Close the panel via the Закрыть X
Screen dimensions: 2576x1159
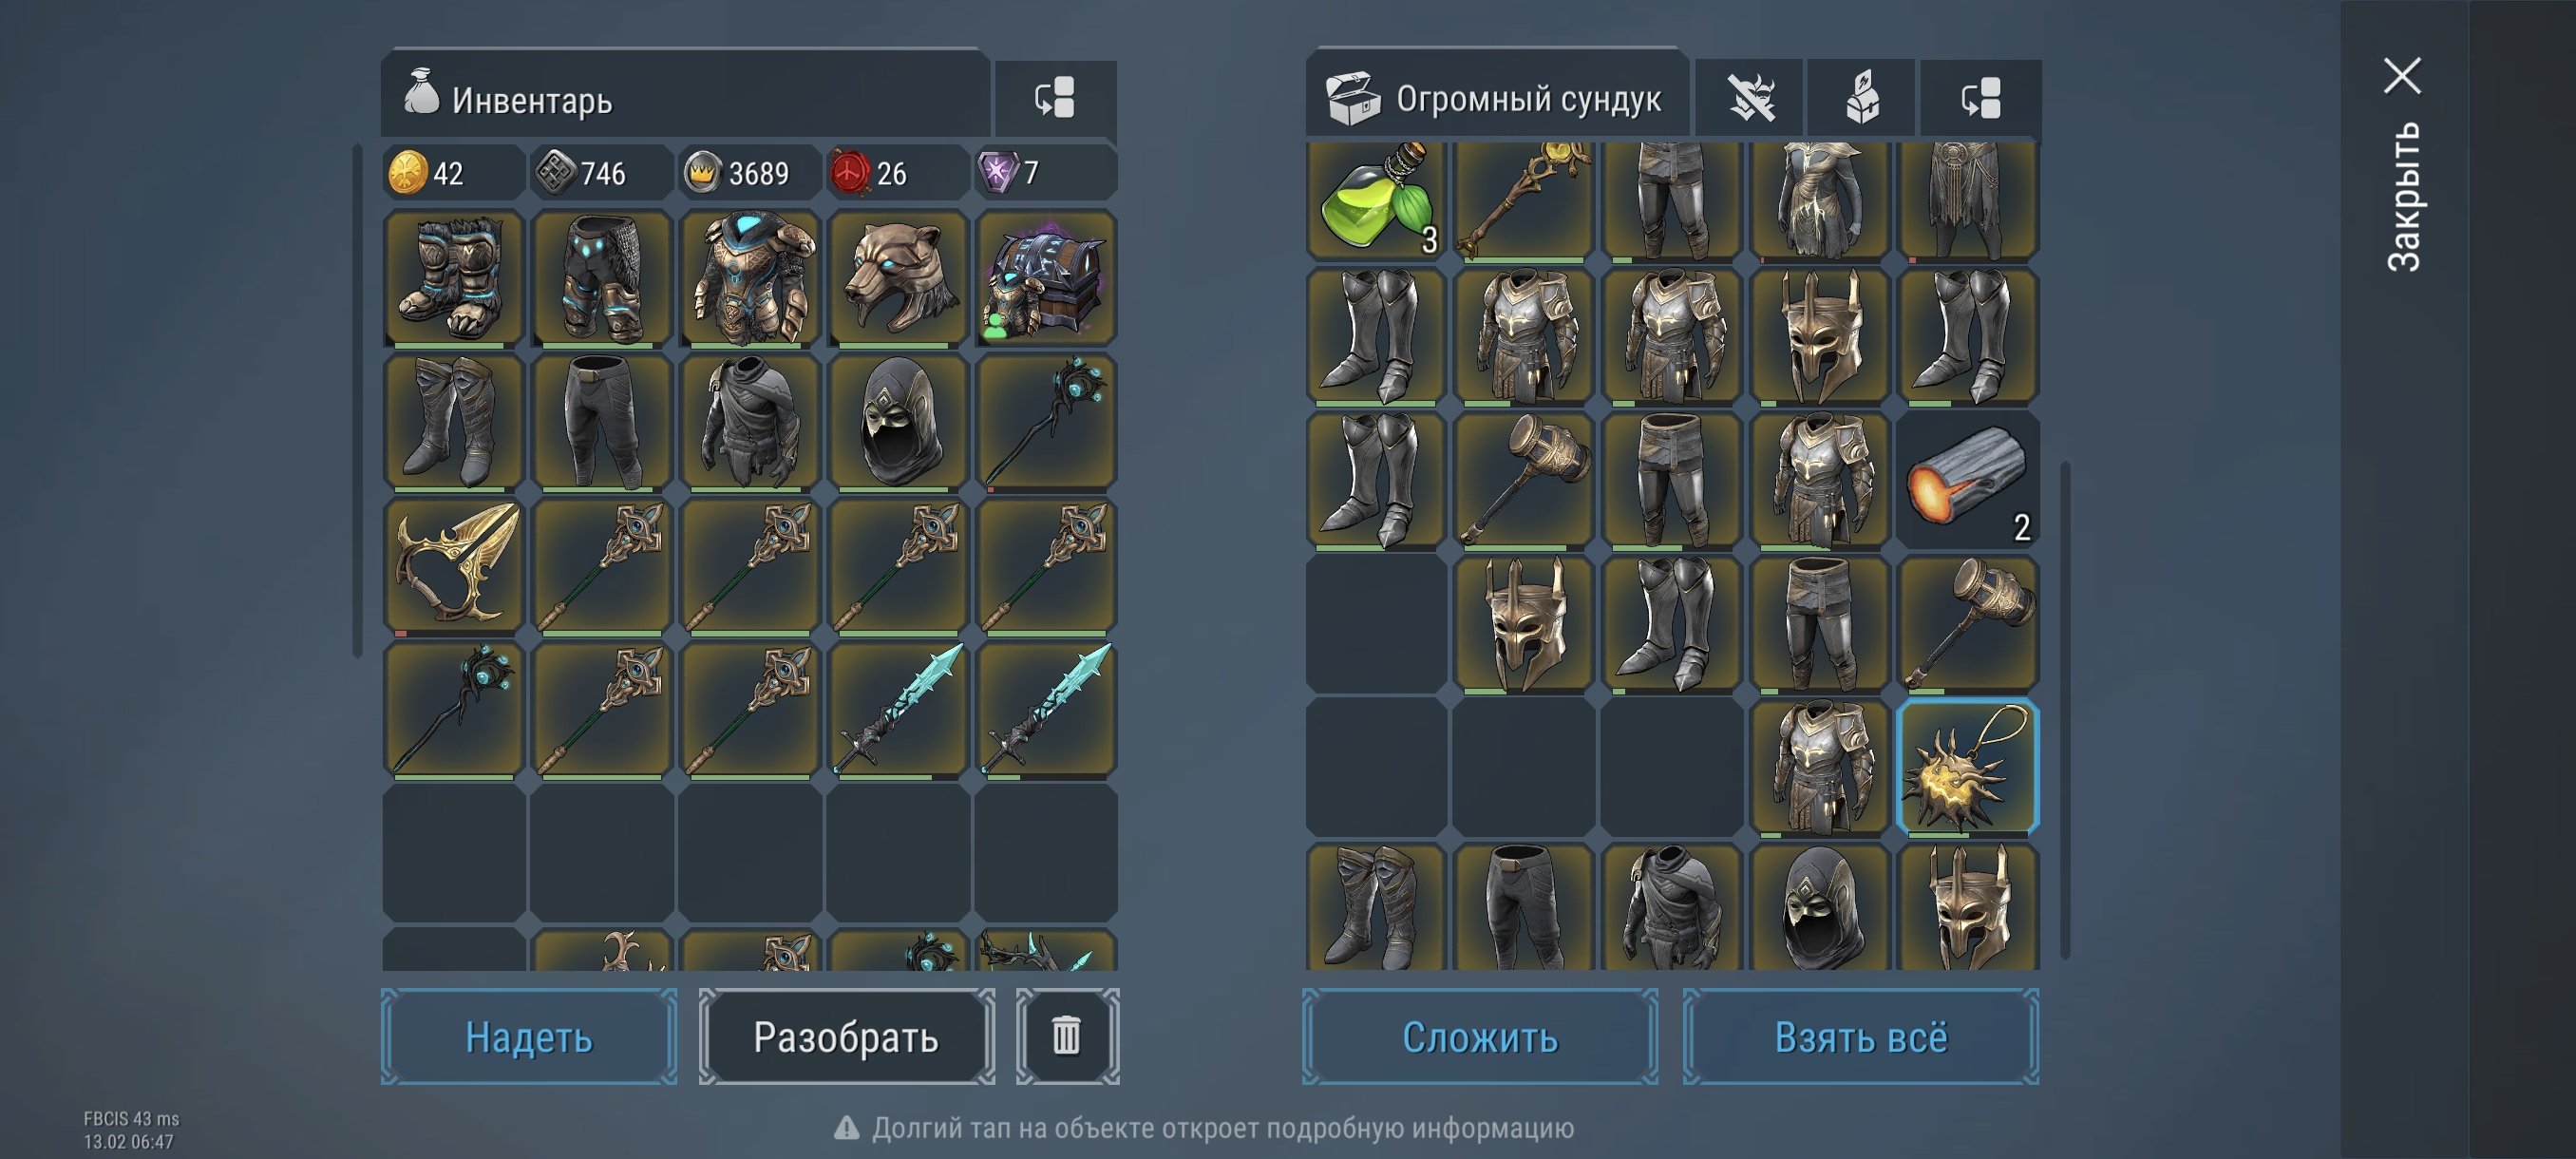point(2402,76)
